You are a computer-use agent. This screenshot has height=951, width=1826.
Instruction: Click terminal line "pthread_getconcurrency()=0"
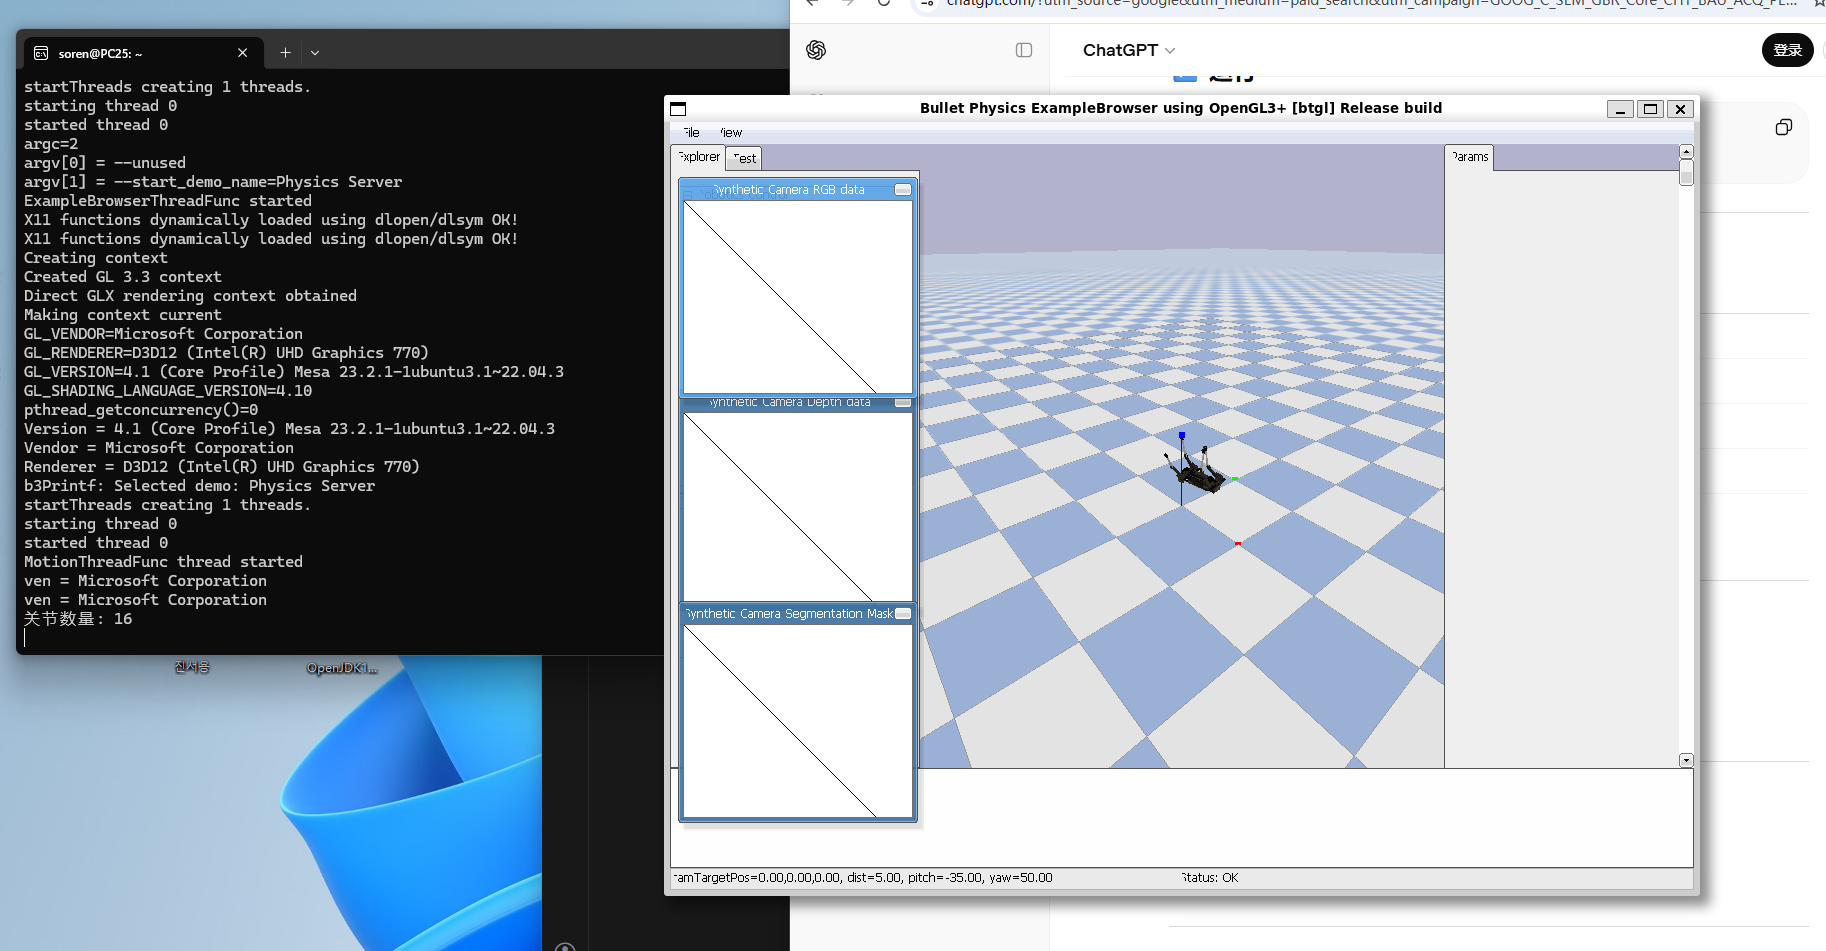[141, 410]
